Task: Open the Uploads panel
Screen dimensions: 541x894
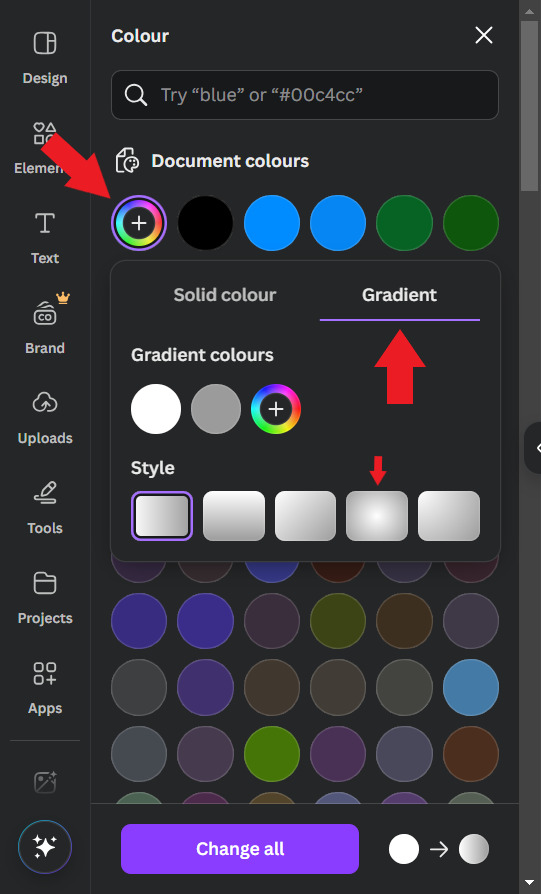Action: (45, 418)
